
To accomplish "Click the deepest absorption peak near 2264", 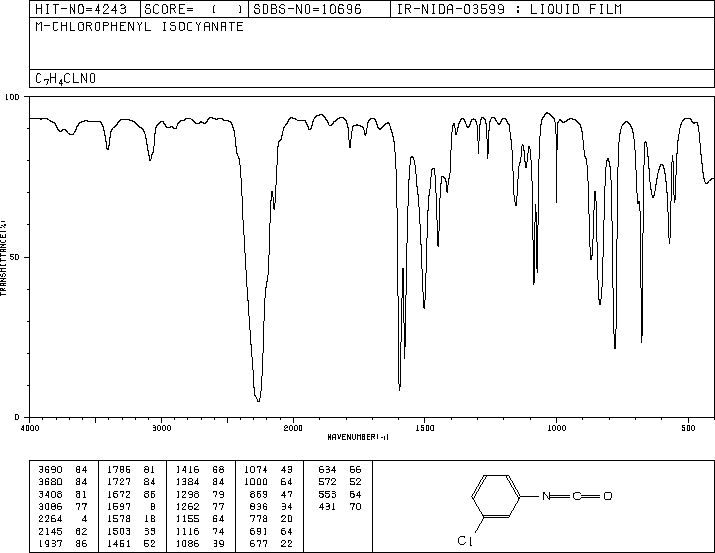I will coord(258,400).
